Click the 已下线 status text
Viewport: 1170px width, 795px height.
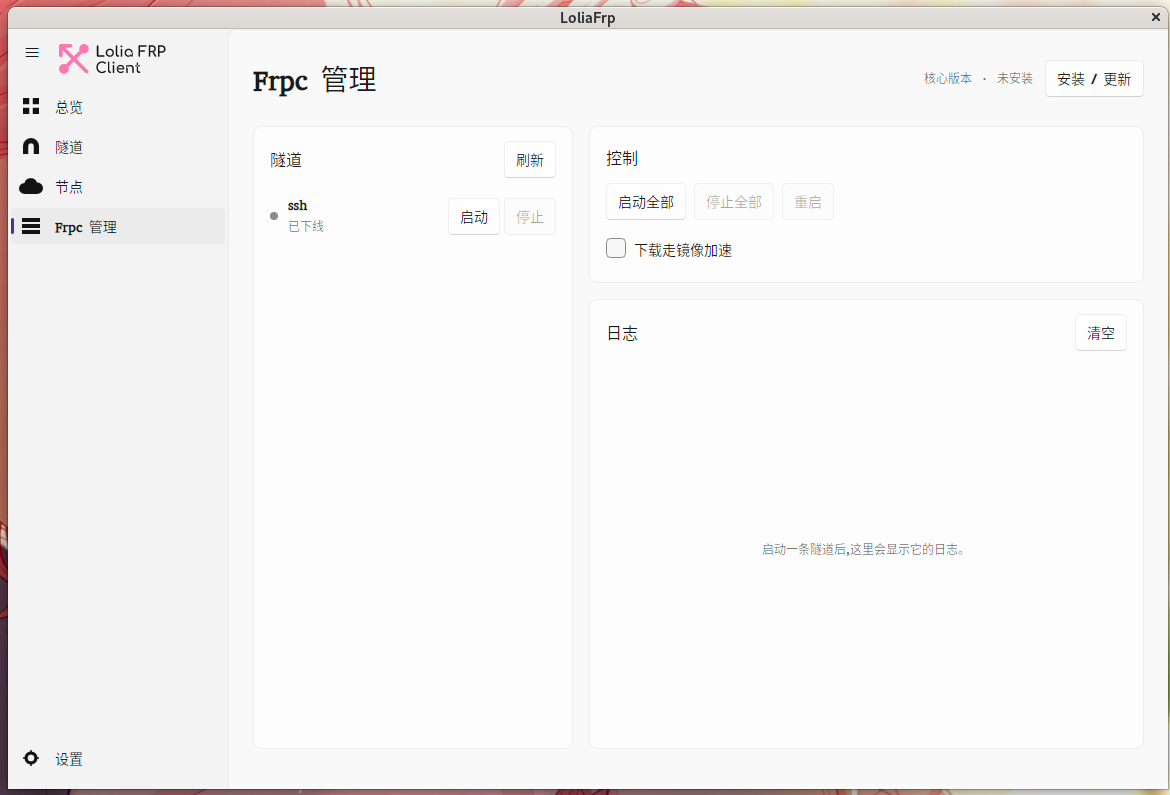point(306,226)
